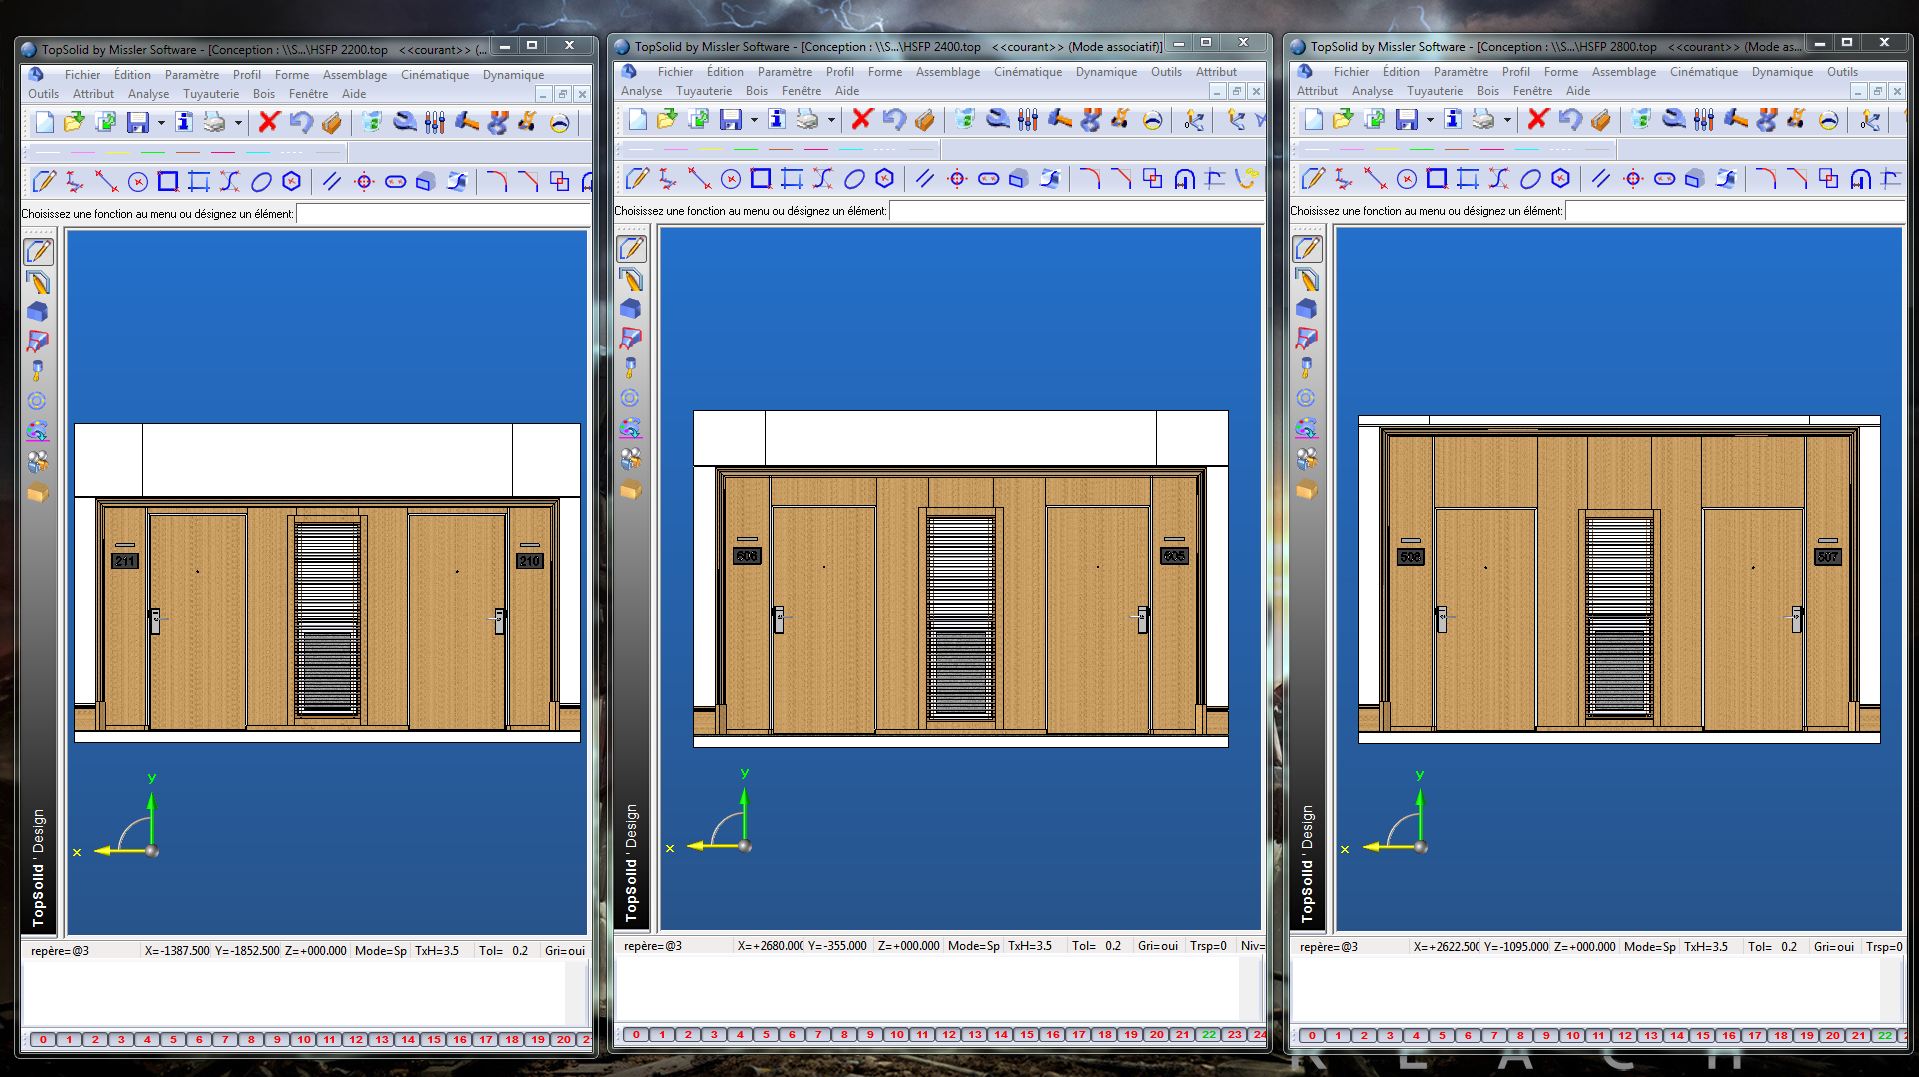1919x1077 pixels.
Task: Expand the save dropdown arrow in HSFP 2800 window
Action: pyautogui.click(x=1430, y=121)
